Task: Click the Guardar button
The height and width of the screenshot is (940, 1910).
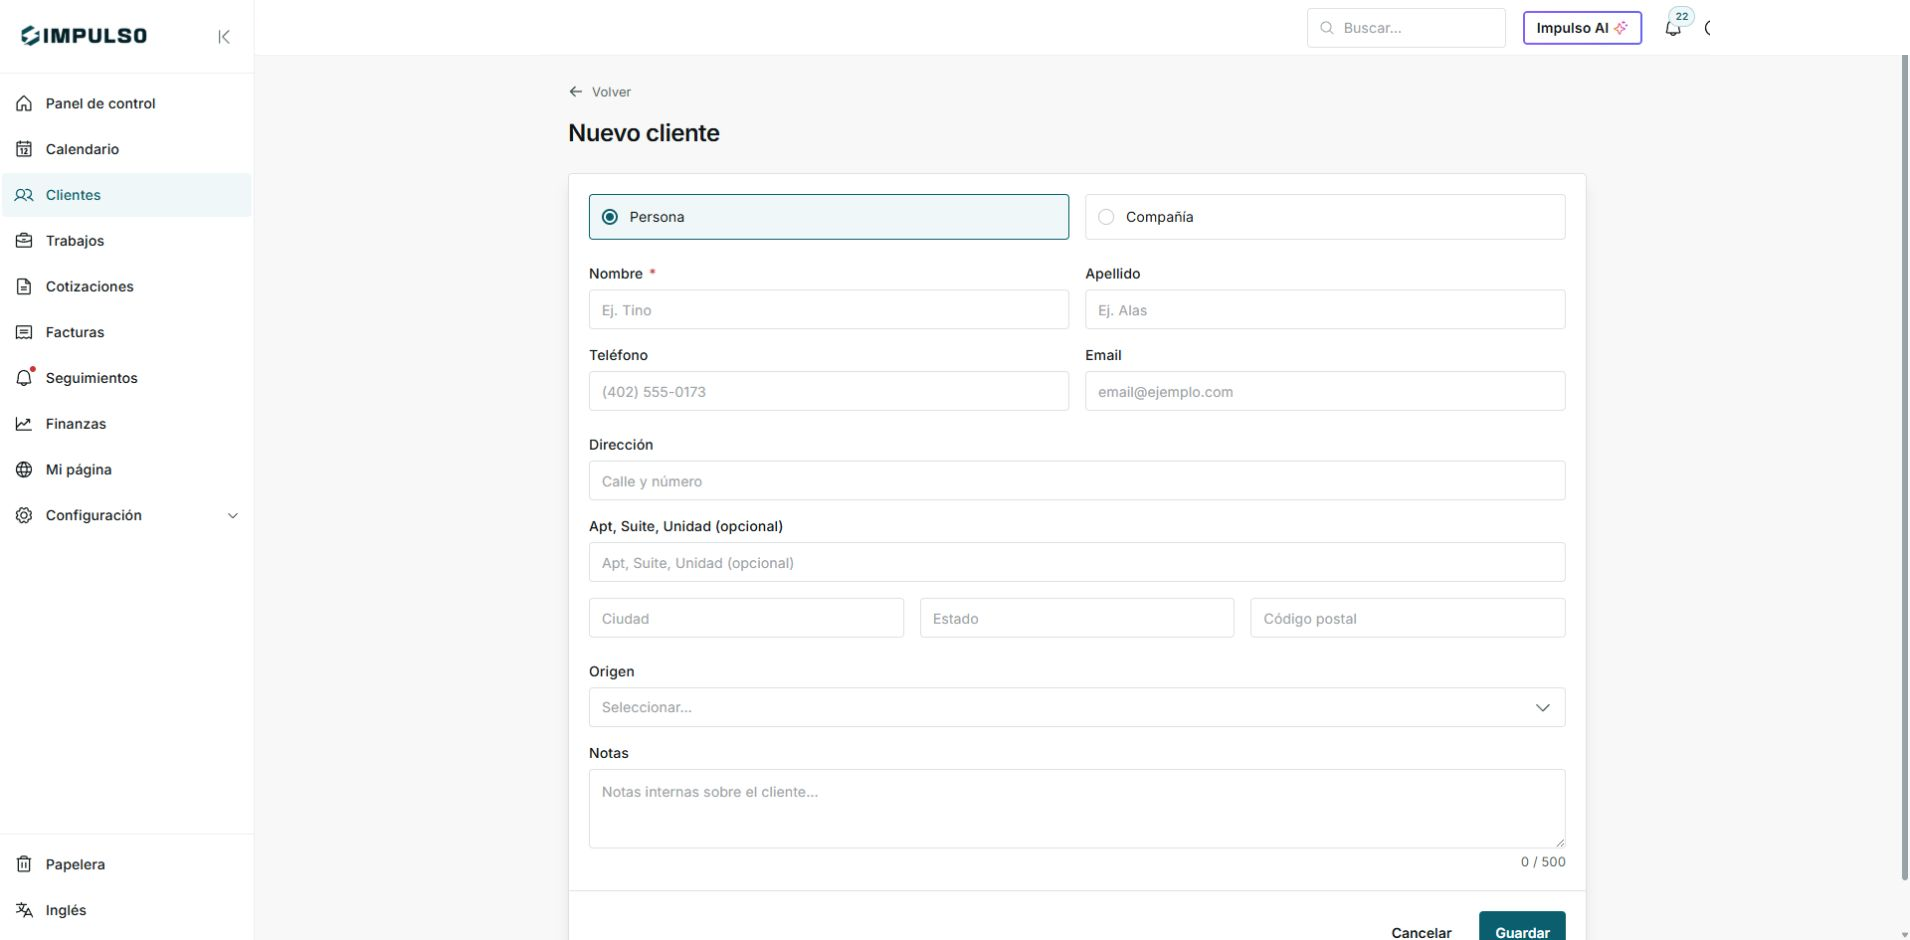Action: tap(1522, 927)
